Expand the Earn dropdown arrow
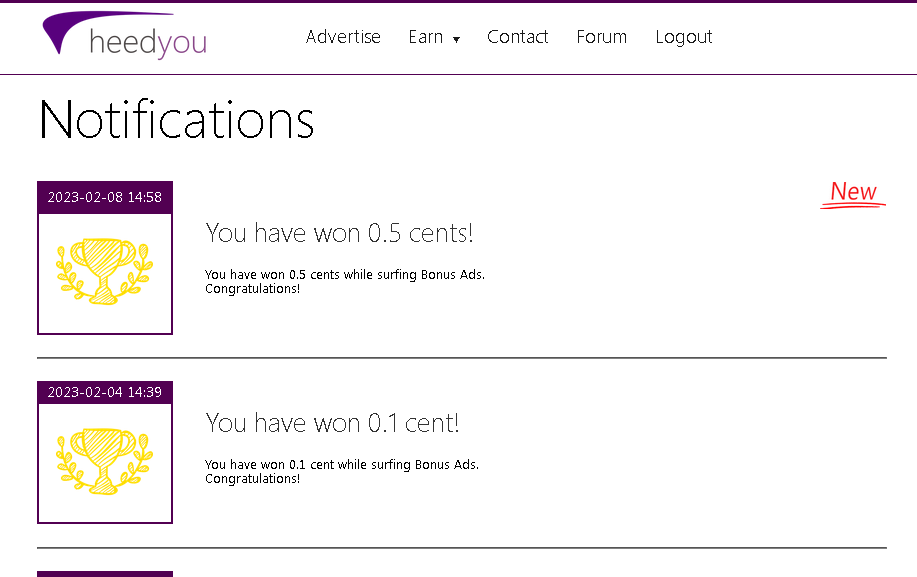 click(456, 39)
